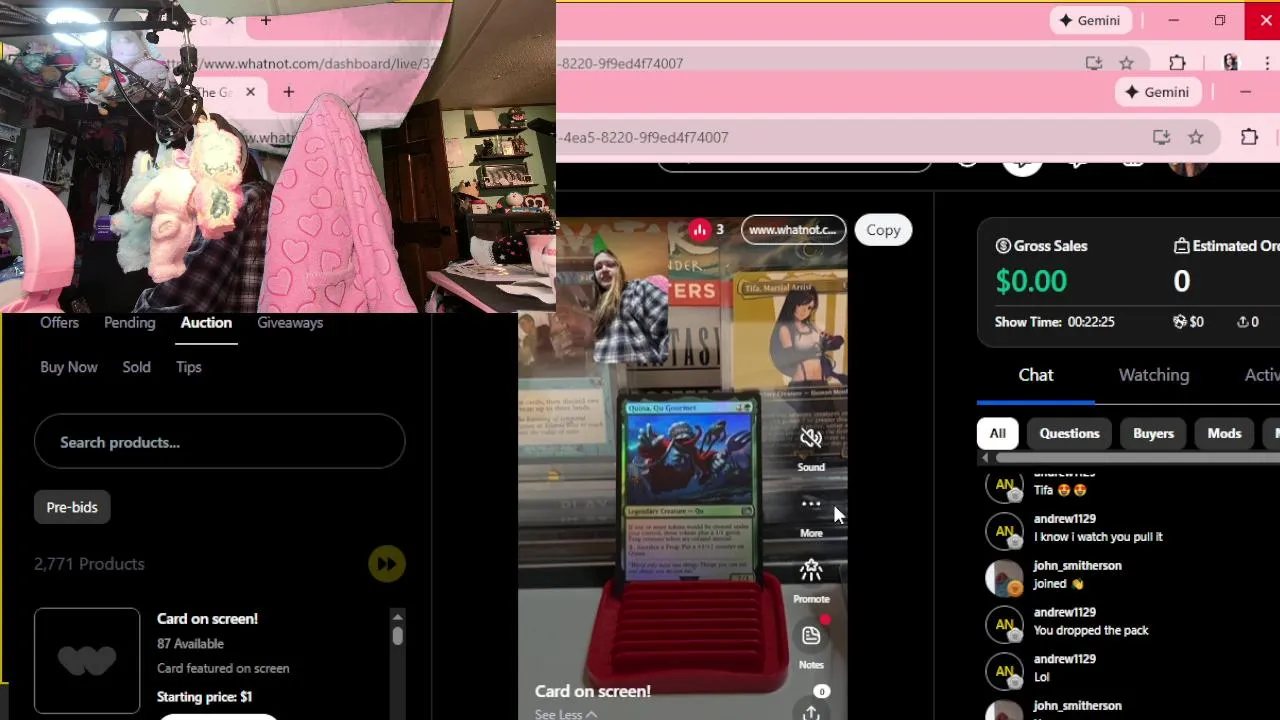Screen dimensions: 1280x720
Task: Click the Card on screen product thumbnail
Action: [x=87, y=661]
